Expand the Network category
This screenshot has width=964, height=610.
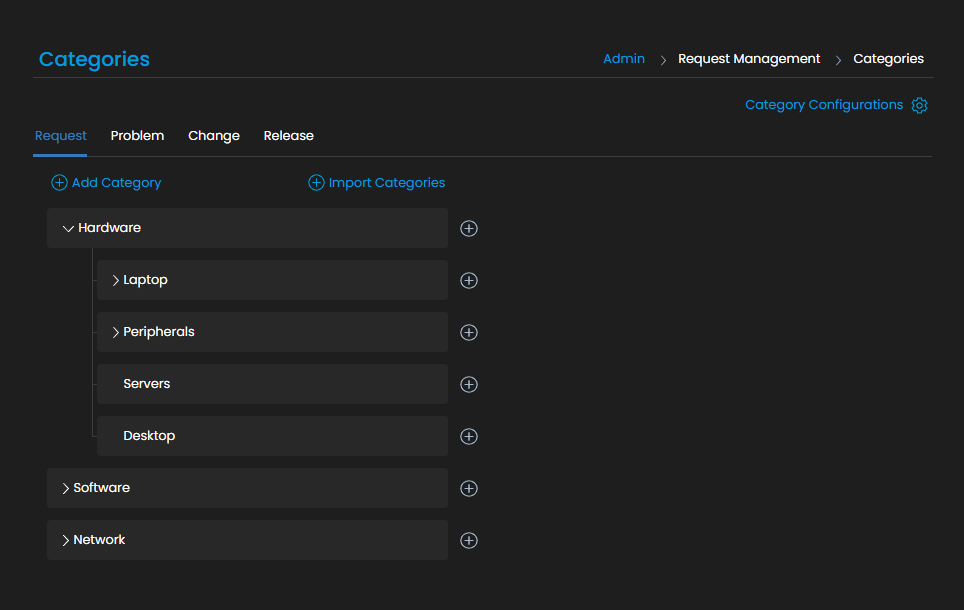point(66,540)
